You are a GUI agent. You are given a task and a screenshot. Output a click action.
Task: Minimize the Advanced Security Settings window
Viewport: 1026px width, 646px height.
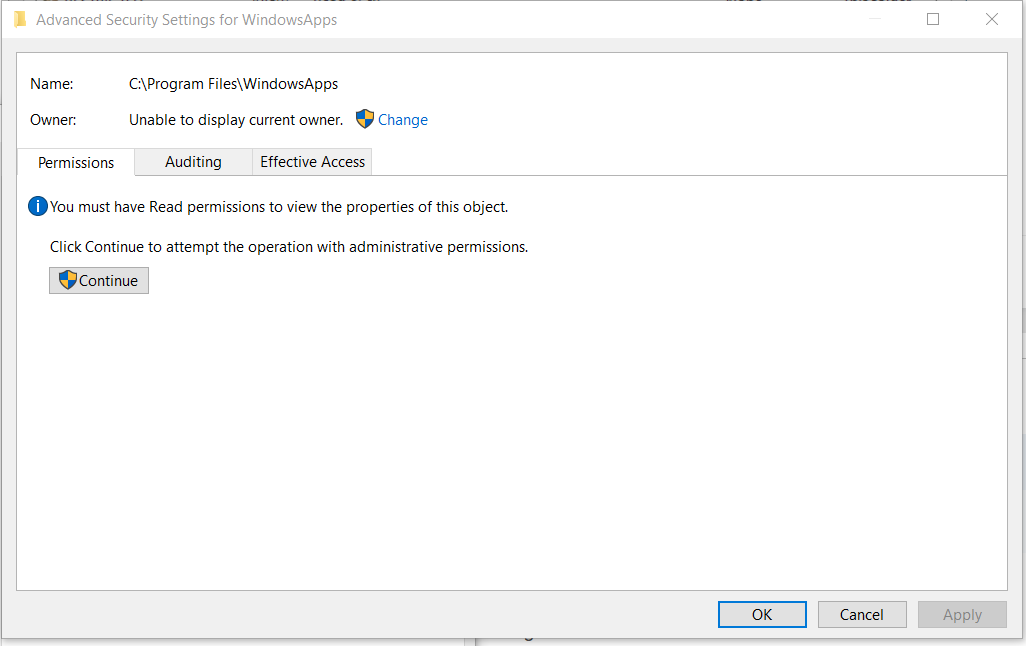[x=873, y=19]
